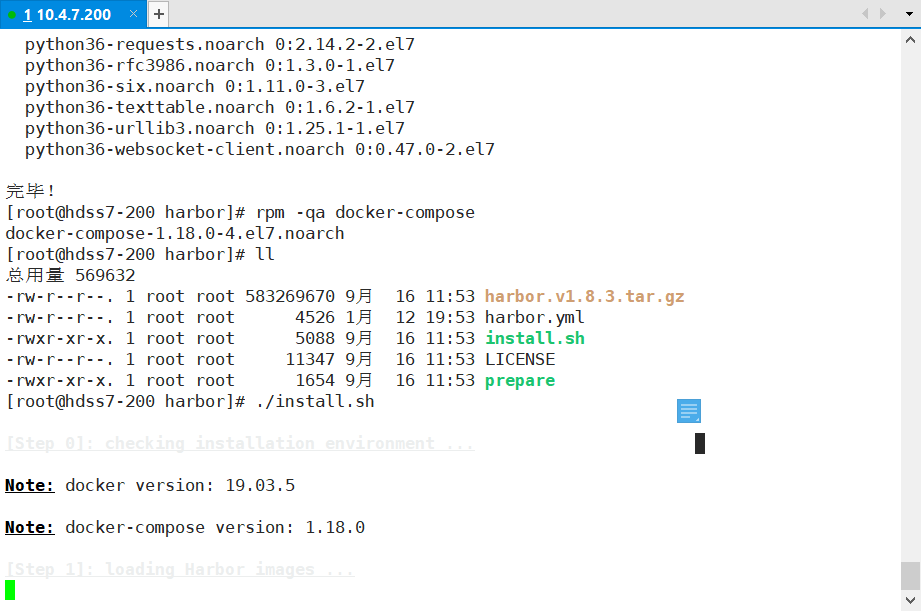The height and width of the screenshot is (611, 921).
Task: Open the session tab list dropdown
Action: click(x=908, y=14)
